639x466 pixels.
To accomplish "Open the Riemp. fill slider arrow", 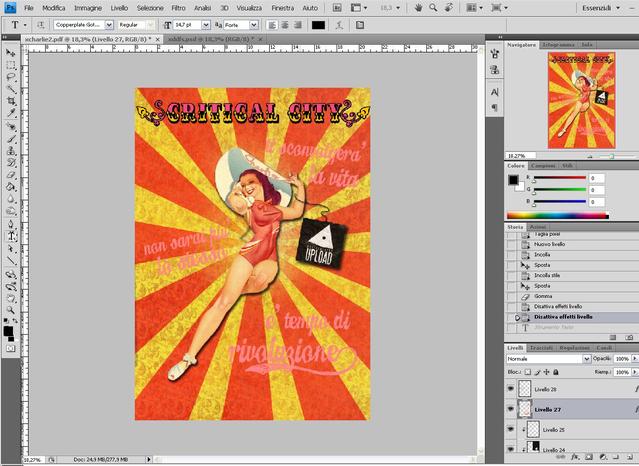I will (x=635, y=372).
